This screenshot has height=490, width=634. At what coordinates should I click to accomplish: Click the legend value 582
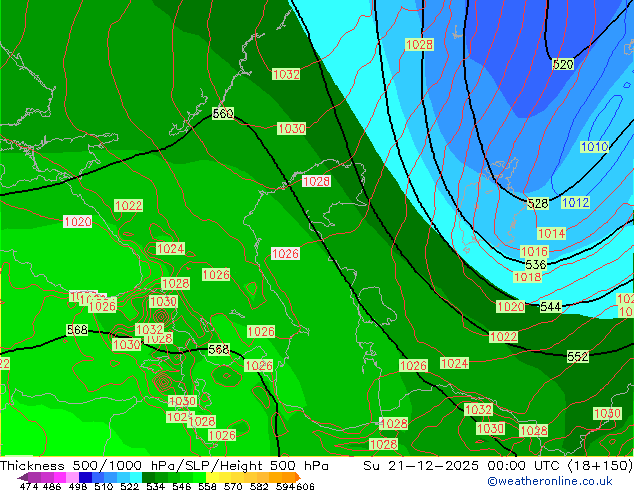click(x=259, y=486)
